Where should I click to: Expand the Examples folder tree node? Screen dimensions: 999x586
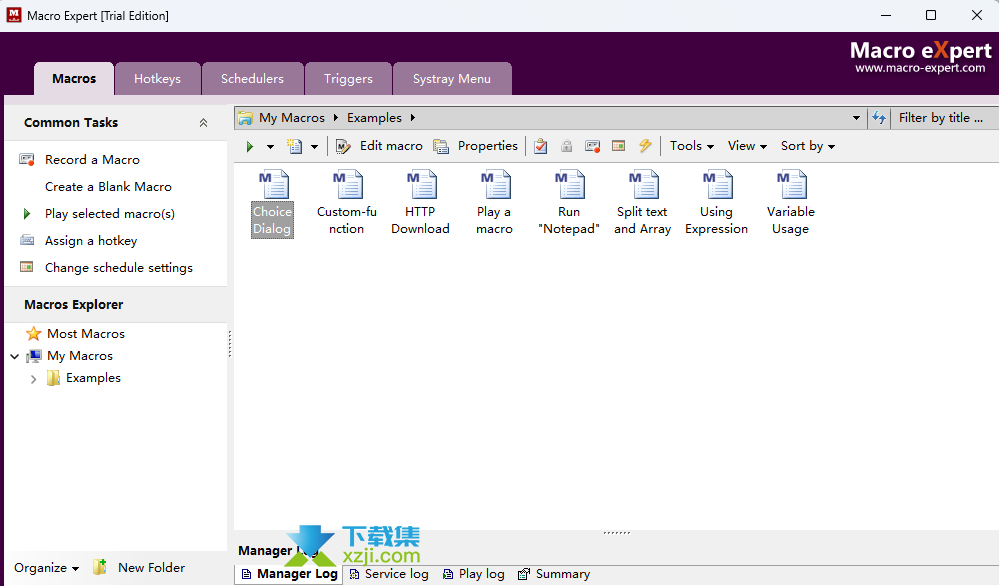point(34,379)
